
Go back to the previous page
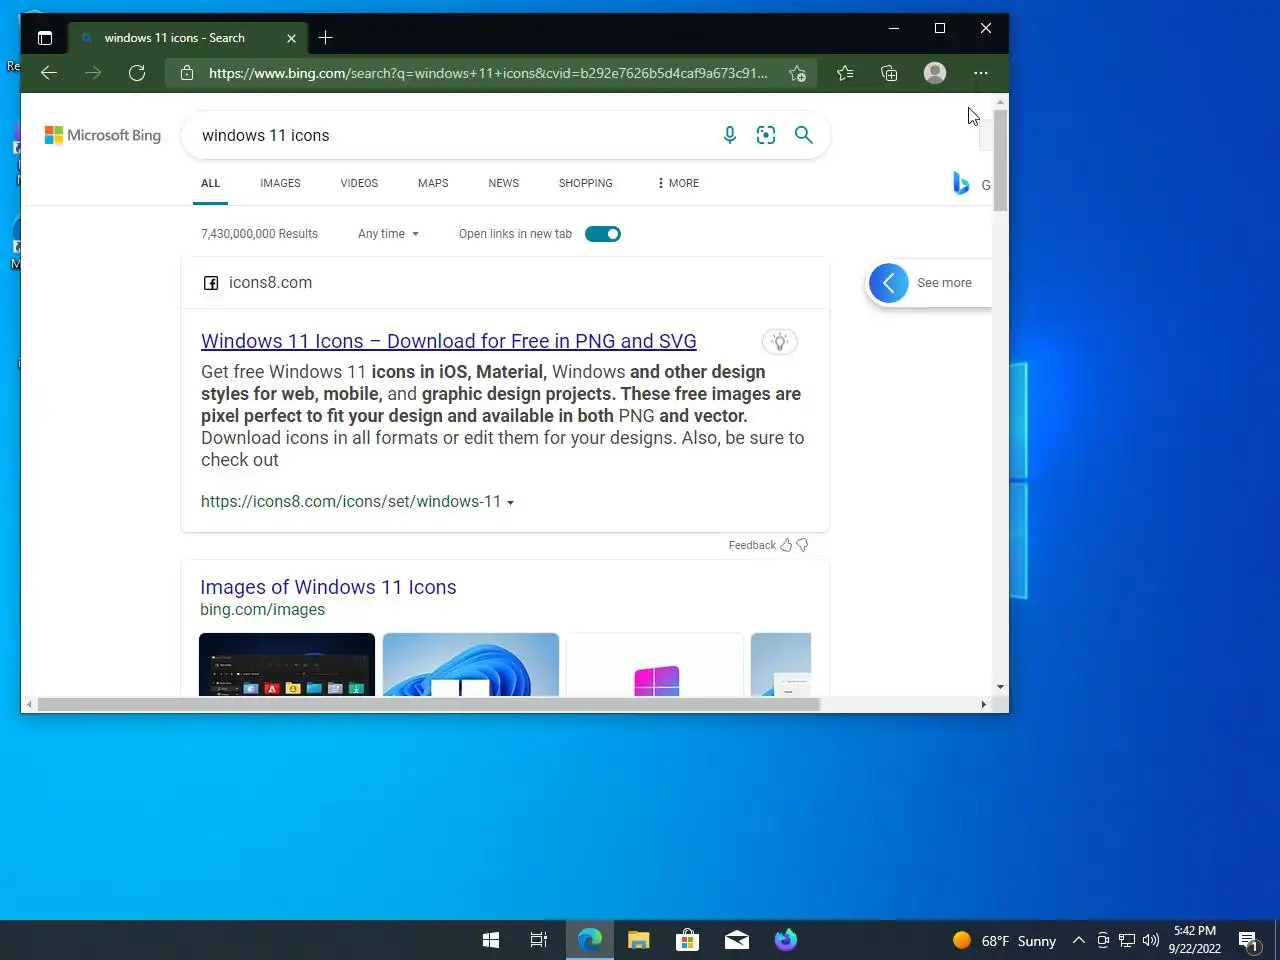tap(48, 73)
